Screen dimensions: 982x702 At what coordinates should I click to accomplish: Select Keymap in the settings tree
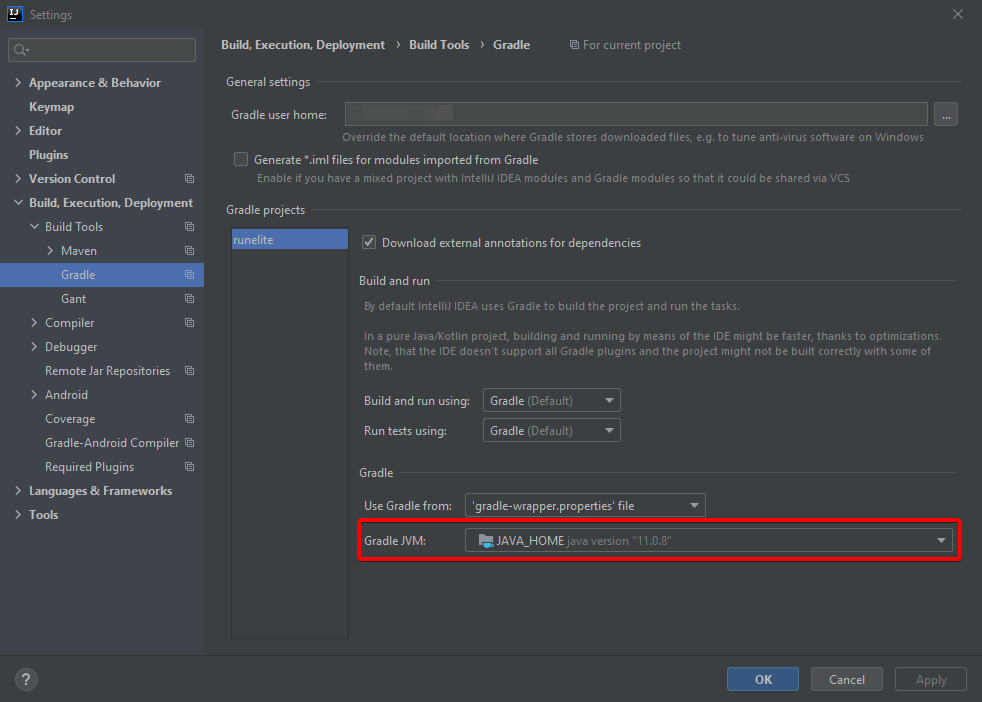point(51,107)
